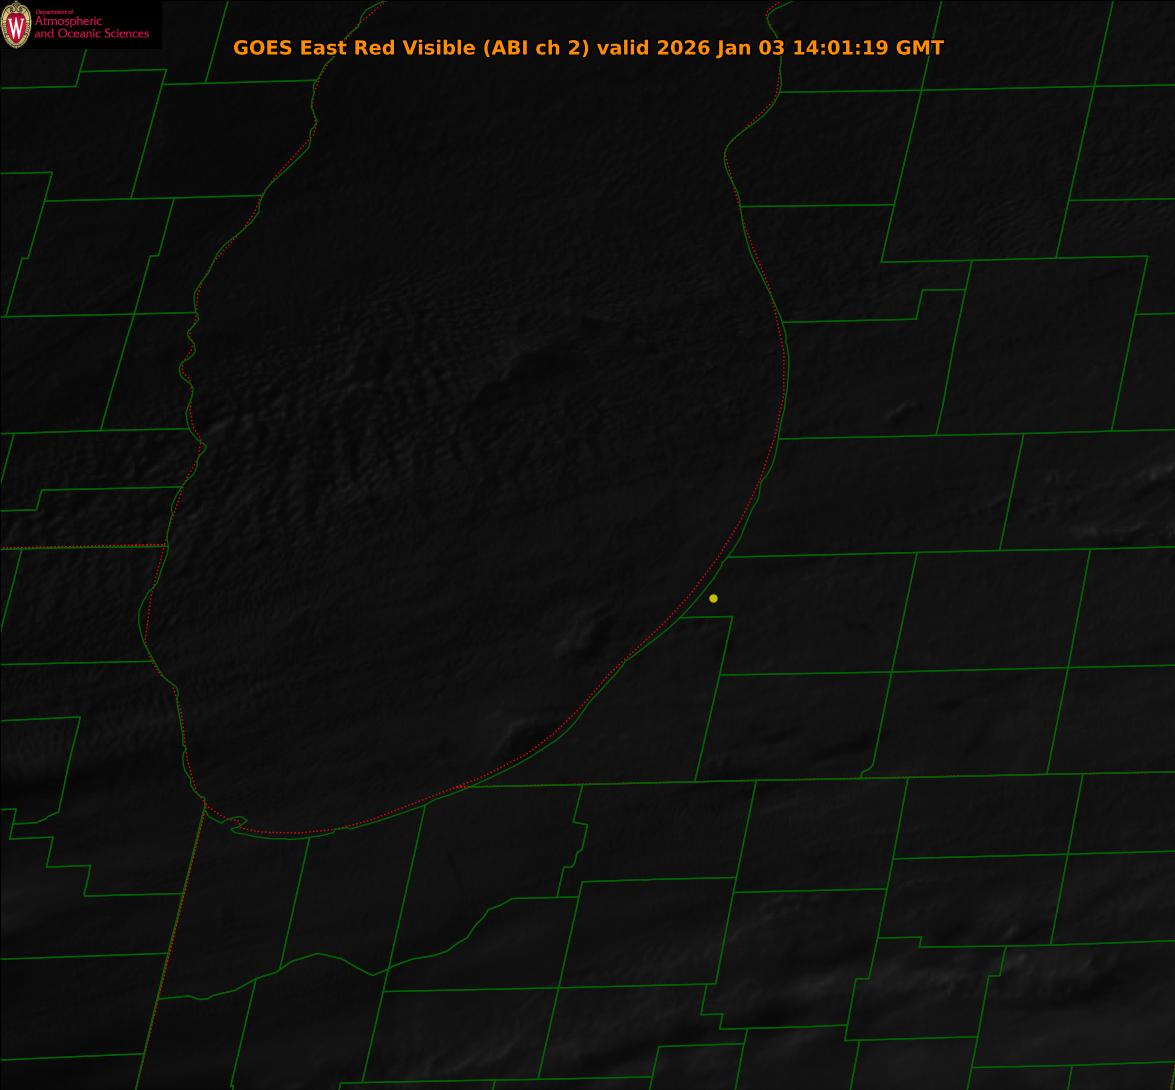
Task: Click the UW crest logo
Action: [x=16, y=25]
